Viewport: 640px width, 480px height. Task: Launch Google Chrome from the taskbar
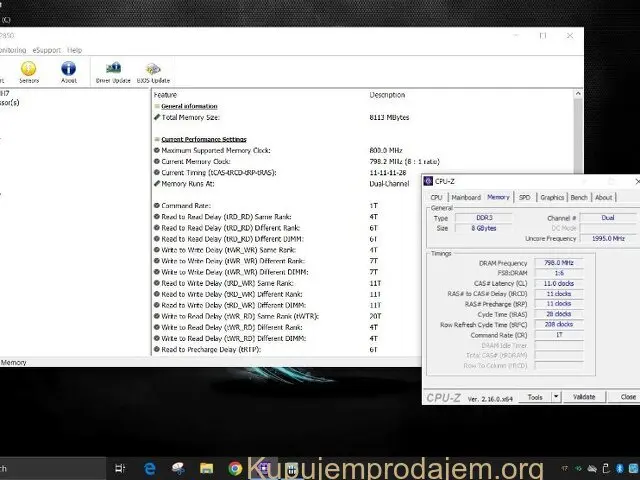(235, 467)
